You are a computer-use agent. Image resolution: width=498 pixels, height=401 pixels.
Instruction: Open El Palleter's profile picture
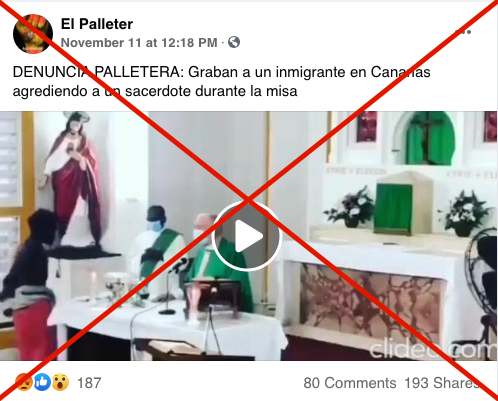tap(33, 34)
